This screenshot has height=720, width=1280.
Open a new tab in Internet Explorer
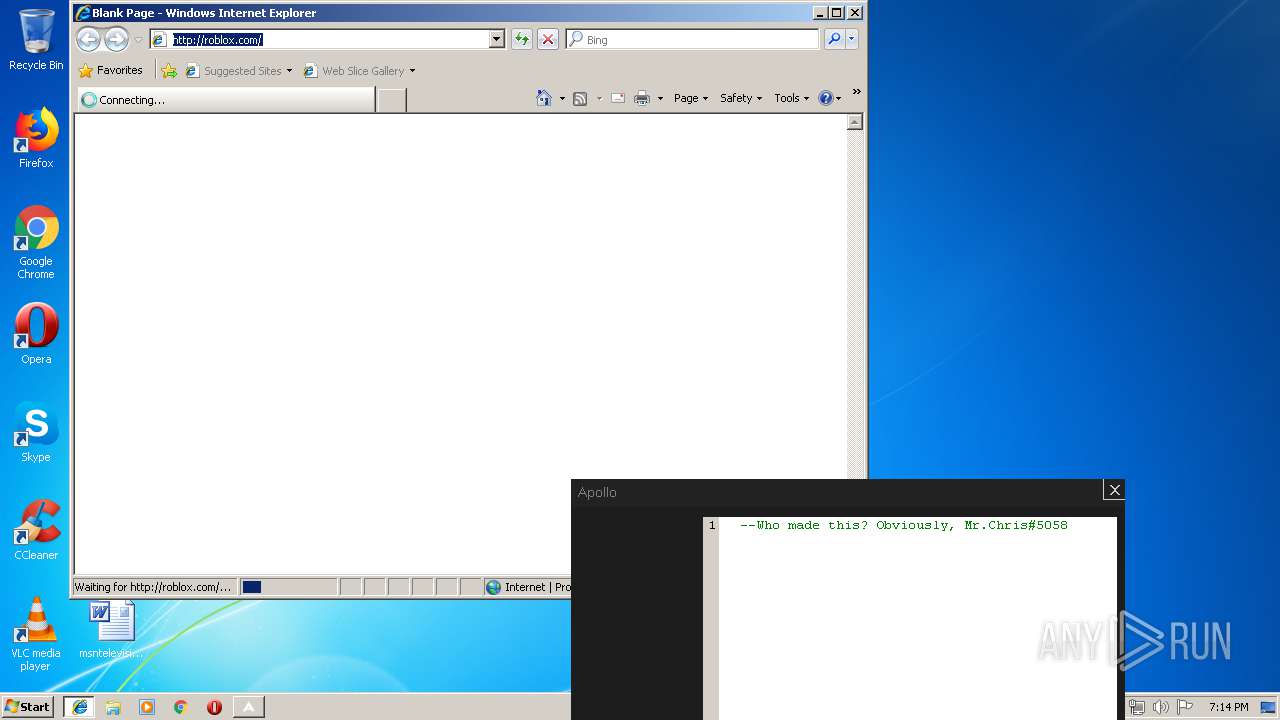point(392,99)
